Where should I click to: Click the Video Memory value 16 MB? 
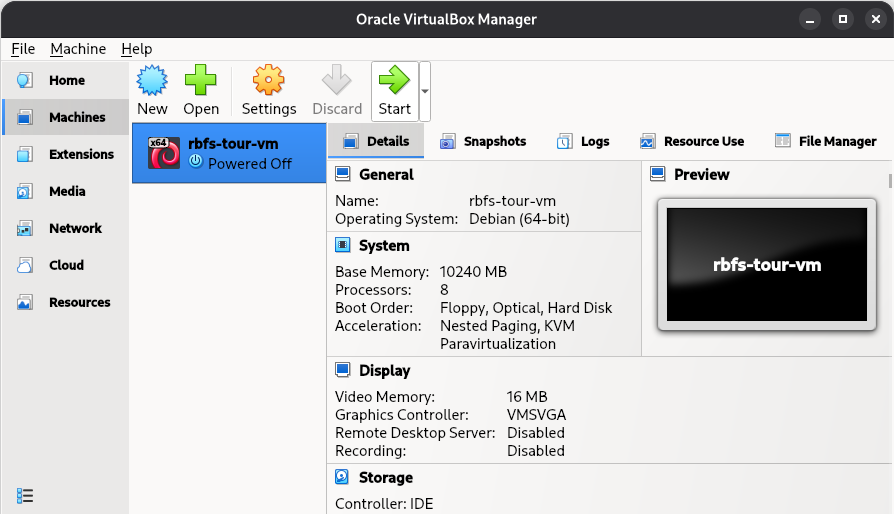tap(527, 397)
